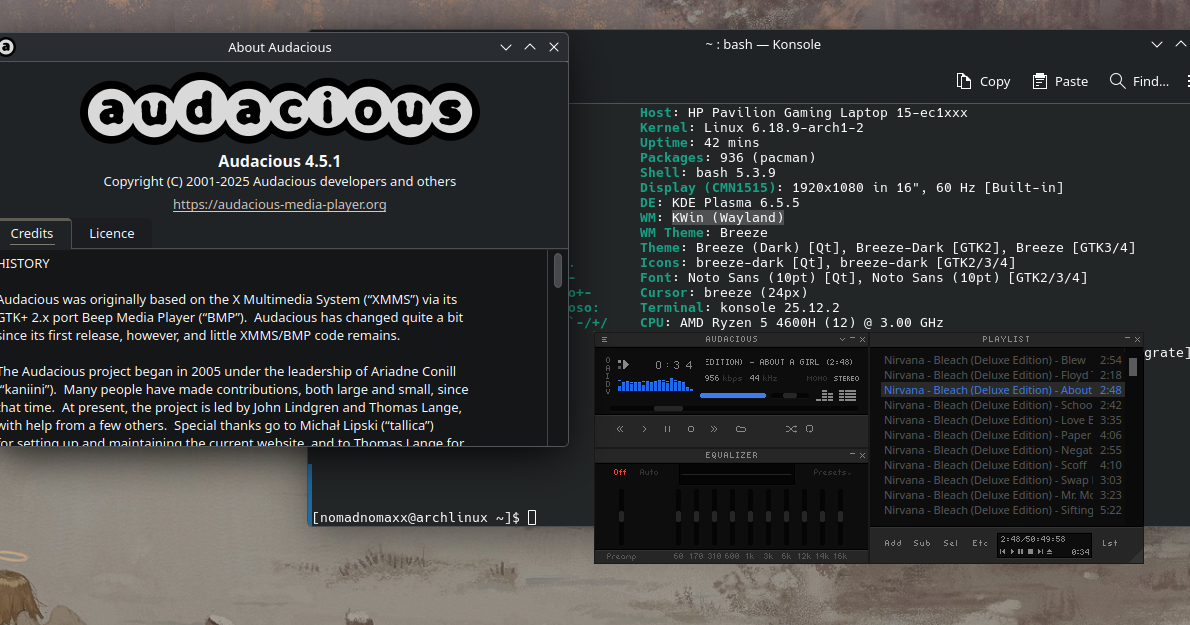The height and width of the screenshot is (625, 1190).
Task: Open the Audacious player main menu icon
Action: point(604,339)
